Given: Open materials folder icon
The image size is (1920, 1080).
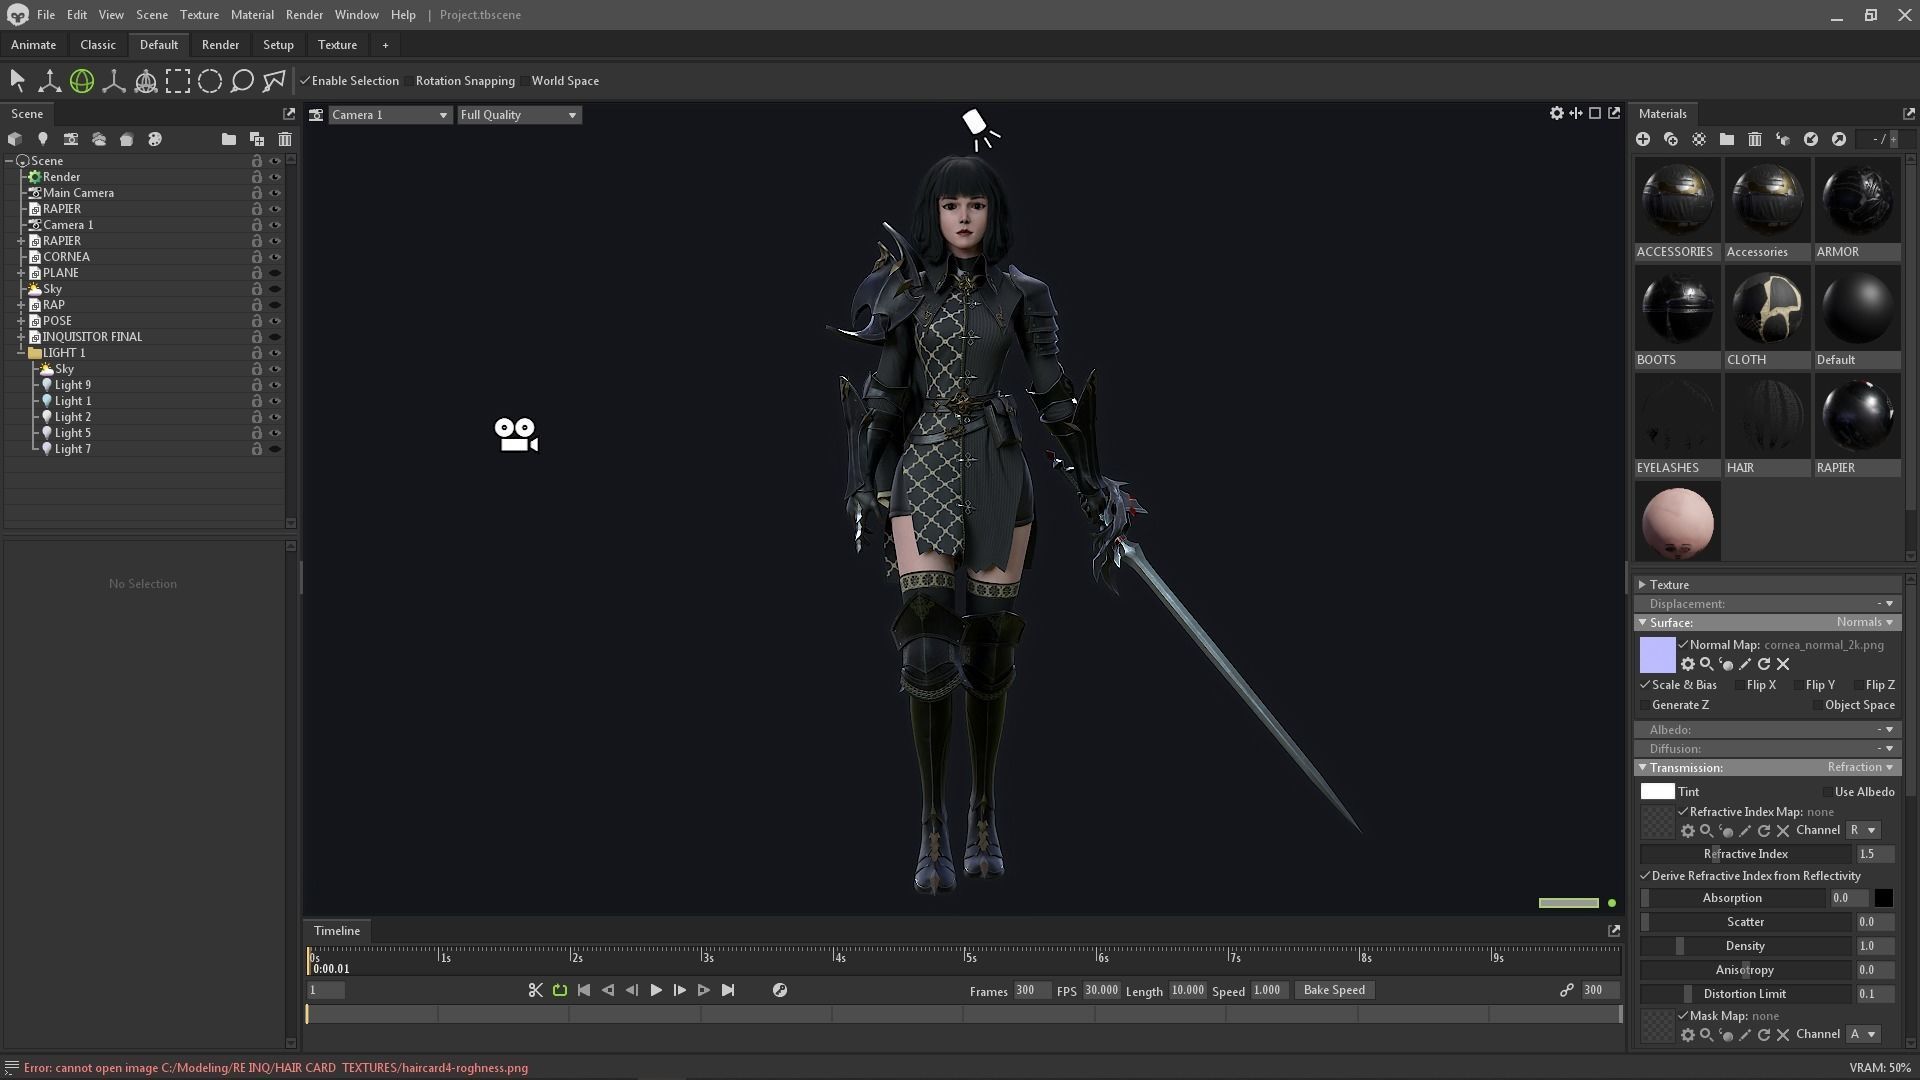Looking at the screenshot, I should 1727,139.
